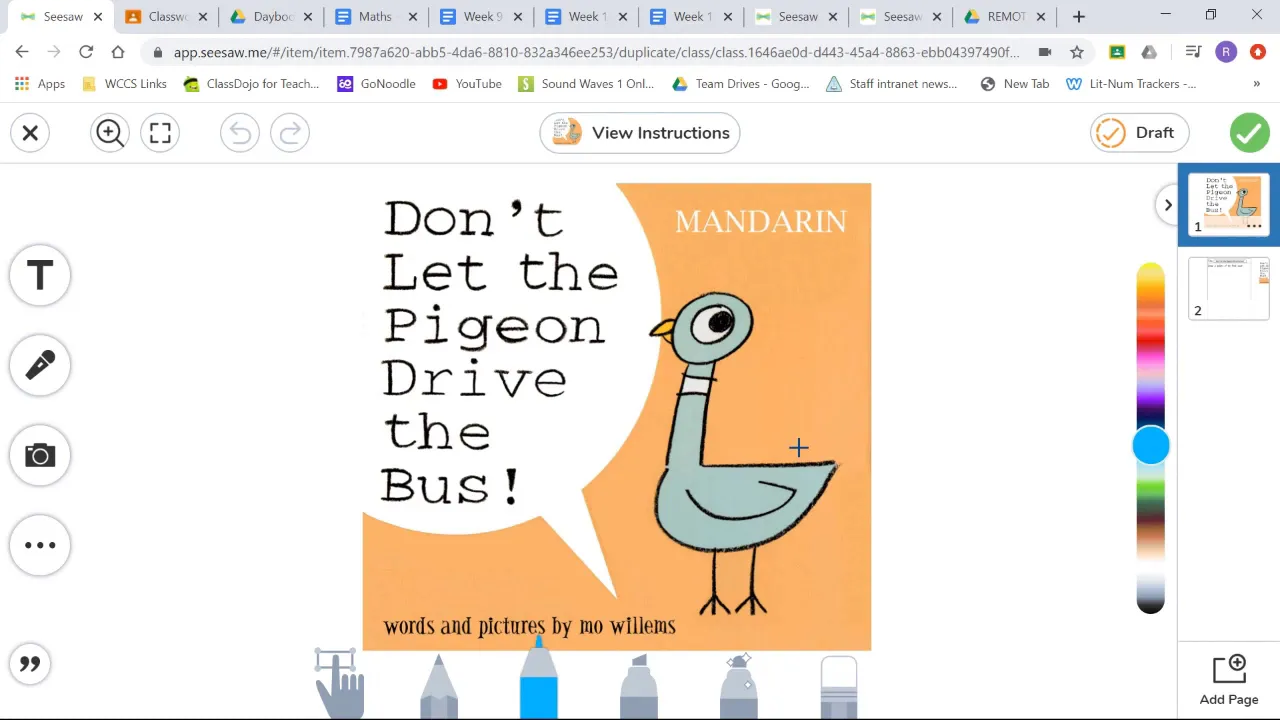Toggle fullscreen view icon

(x=160, y=133)
